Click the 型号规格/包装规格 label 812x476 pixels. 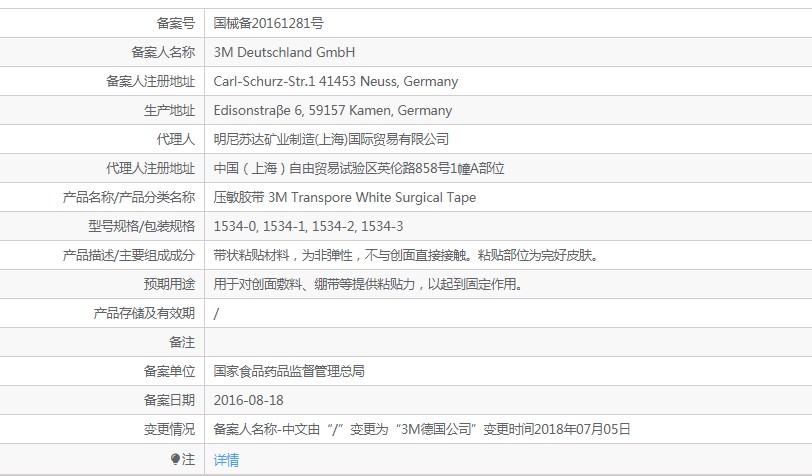pos(141,226)
